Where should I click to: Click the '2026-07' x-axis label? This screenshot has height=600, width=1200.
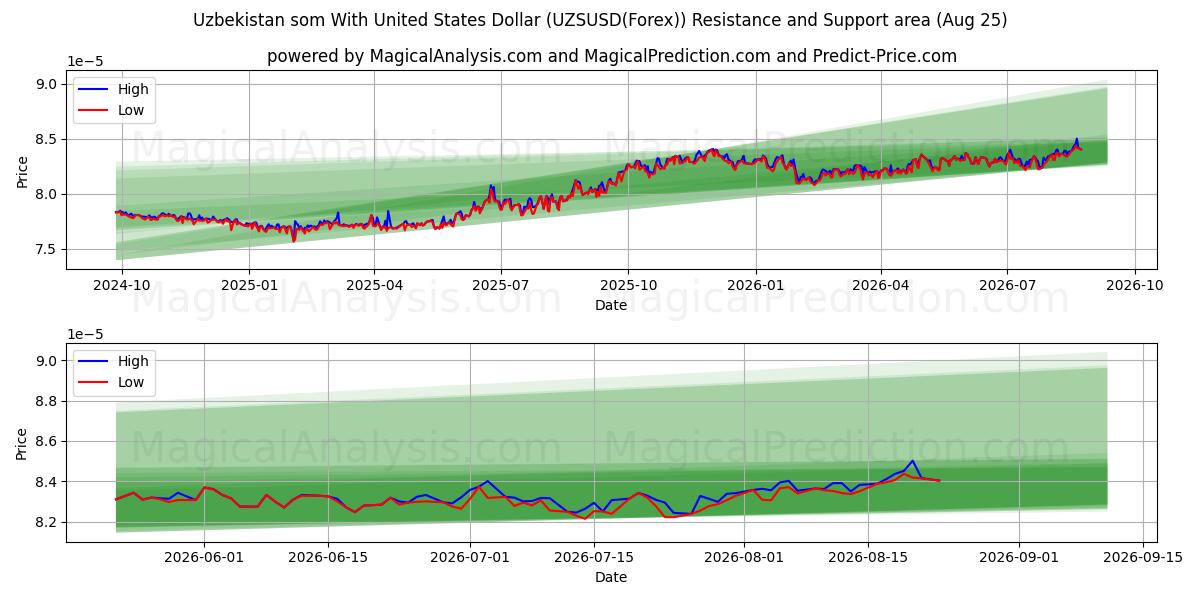(1006, 285)
